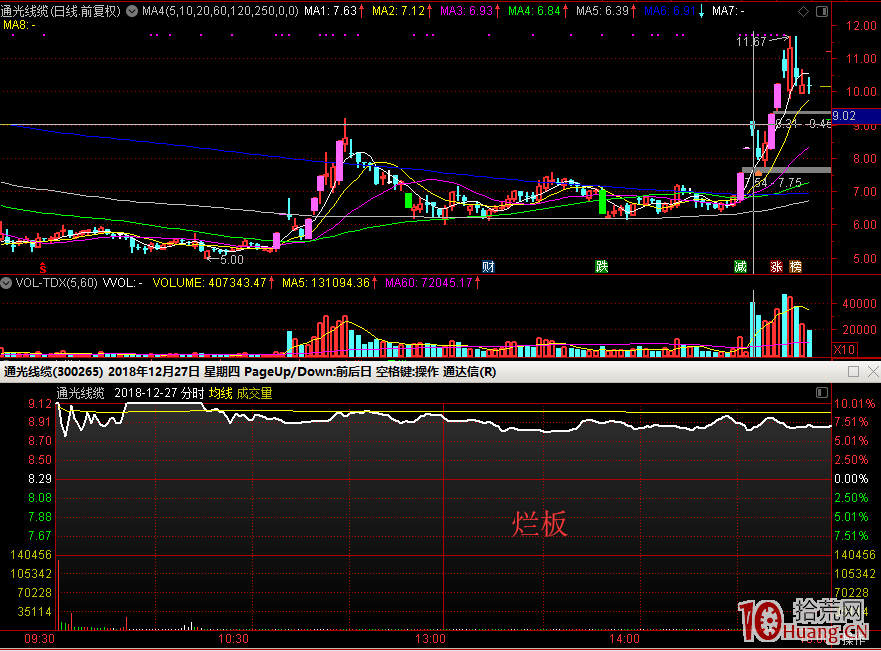Click the VVOL: - label
The width and height of the screenshot is (881, 651).
pyautogui.click(x=122, y=283)
